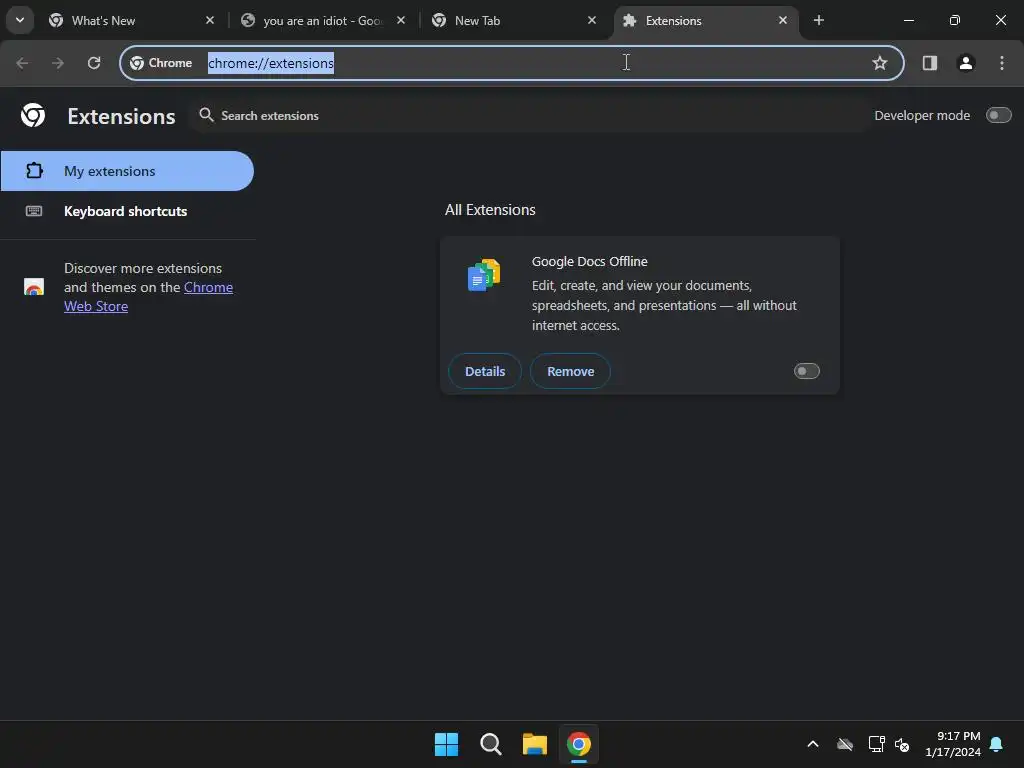Open Keyboard shortcuts in sidebar
Screen dimensions: 1024x768
coord(127,211)
